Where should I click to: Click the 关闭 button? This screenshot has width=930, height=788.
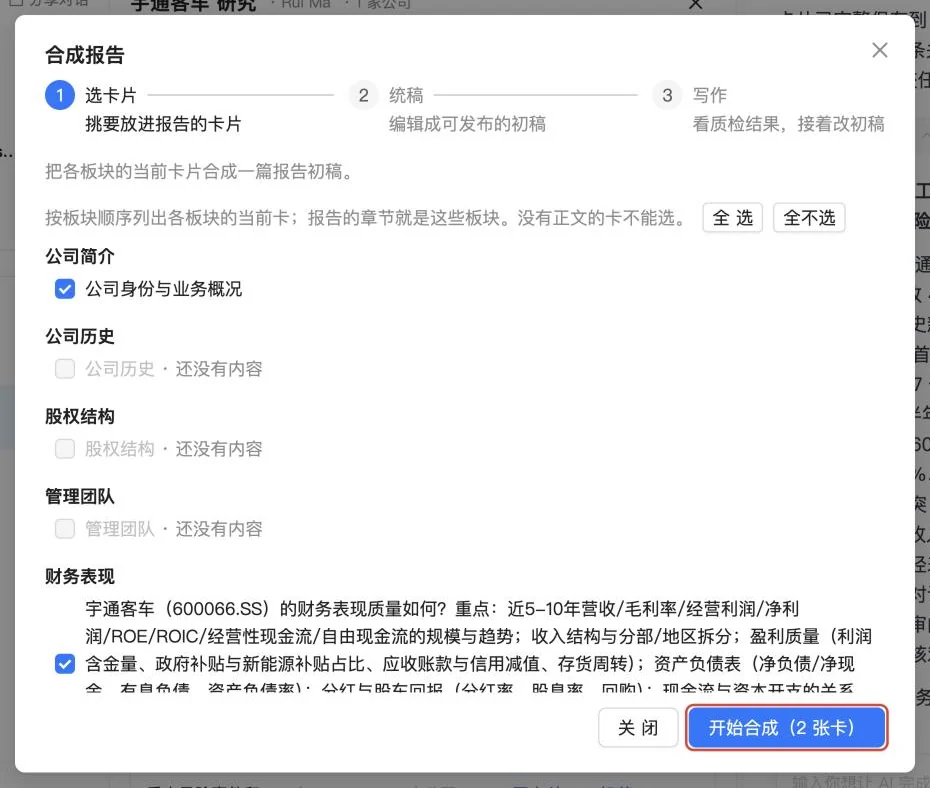[638, 728]
